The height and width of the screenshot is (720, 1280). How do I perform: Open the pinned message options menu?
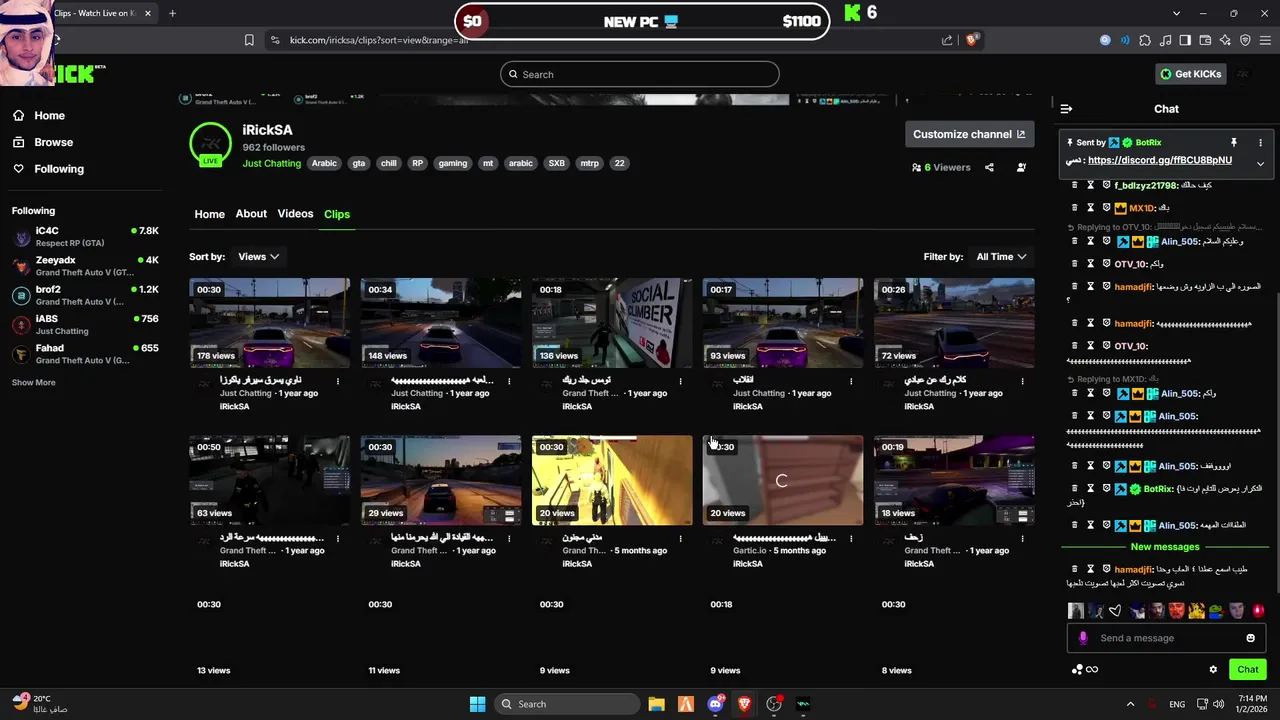[1260, 143]
